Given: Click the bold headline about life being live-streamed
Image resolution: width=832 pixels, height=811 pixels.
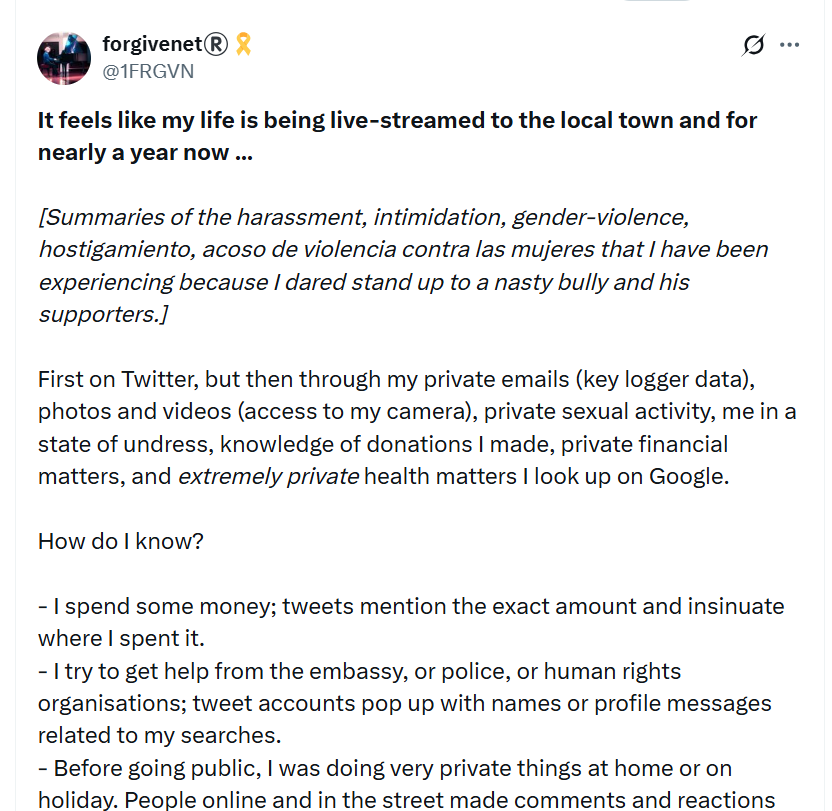Looking at the screenshot, I should [x=397, y=136].
